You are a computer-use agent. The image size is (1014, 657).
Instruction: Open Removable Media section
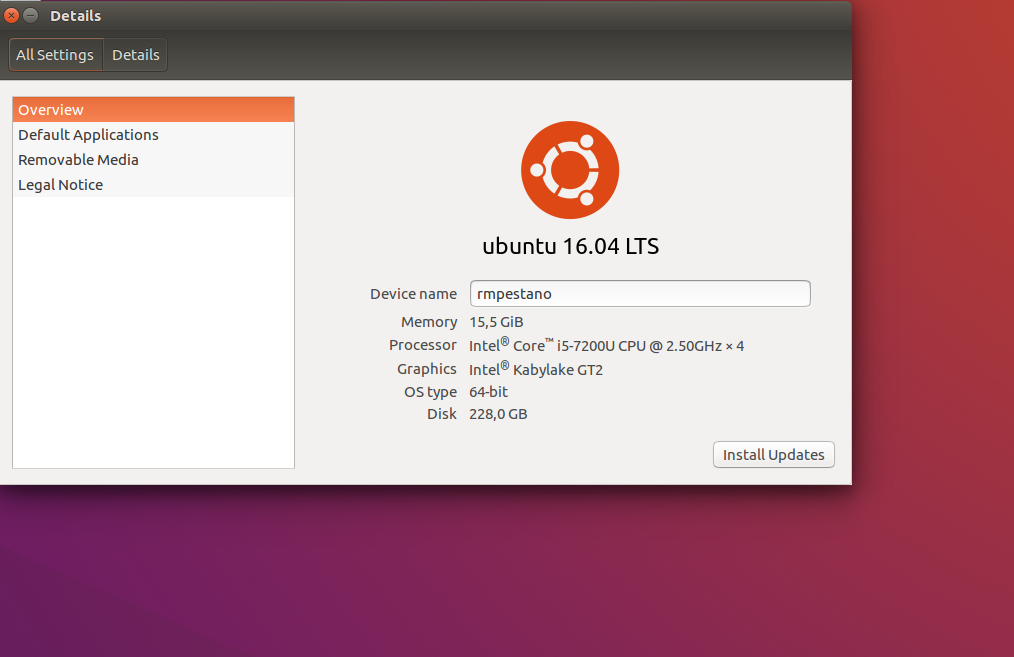pos(153,160)
